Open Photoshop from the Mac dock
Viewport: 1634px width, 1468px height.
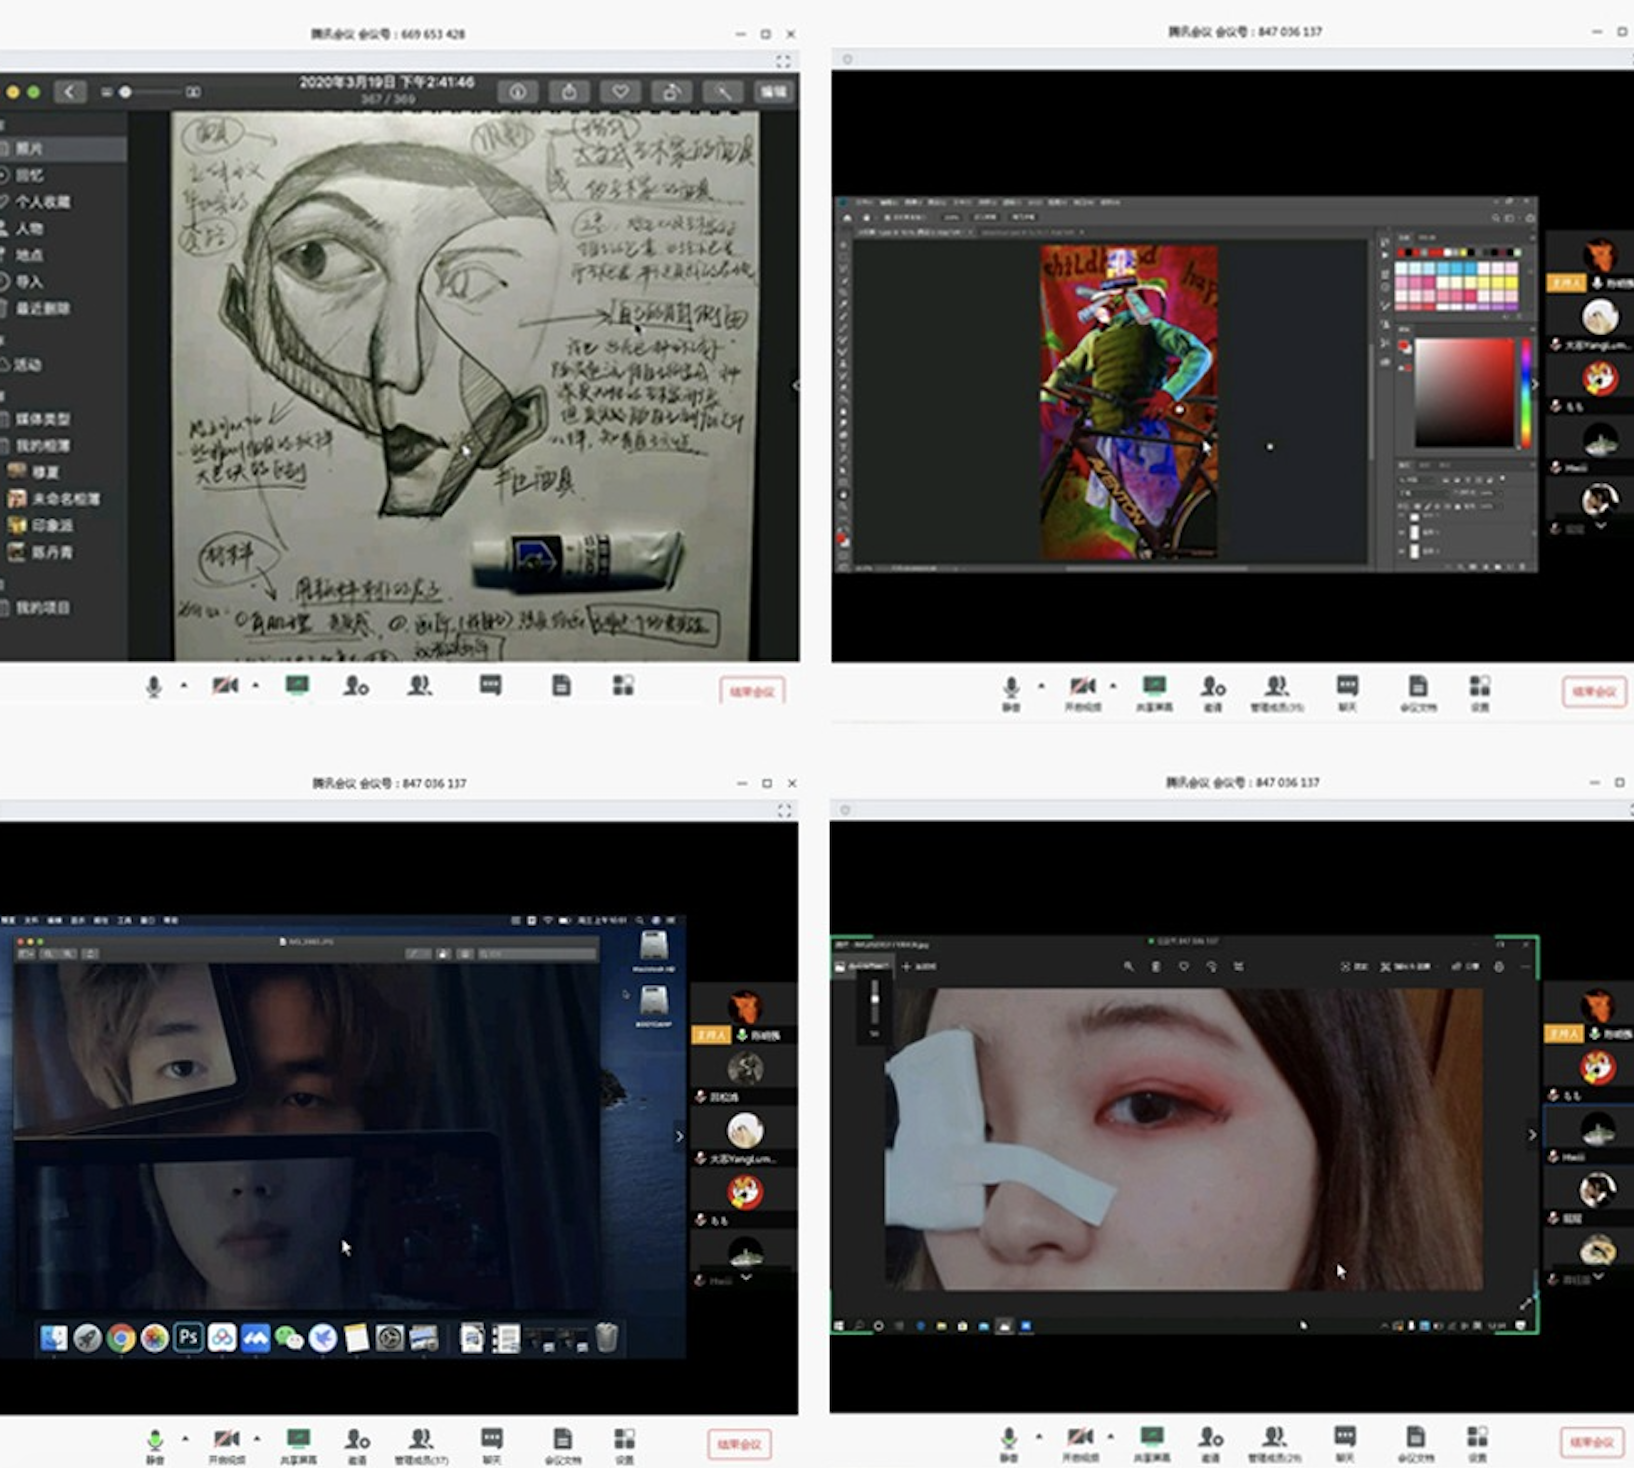pyautogui.click(x=188, y=1337)
